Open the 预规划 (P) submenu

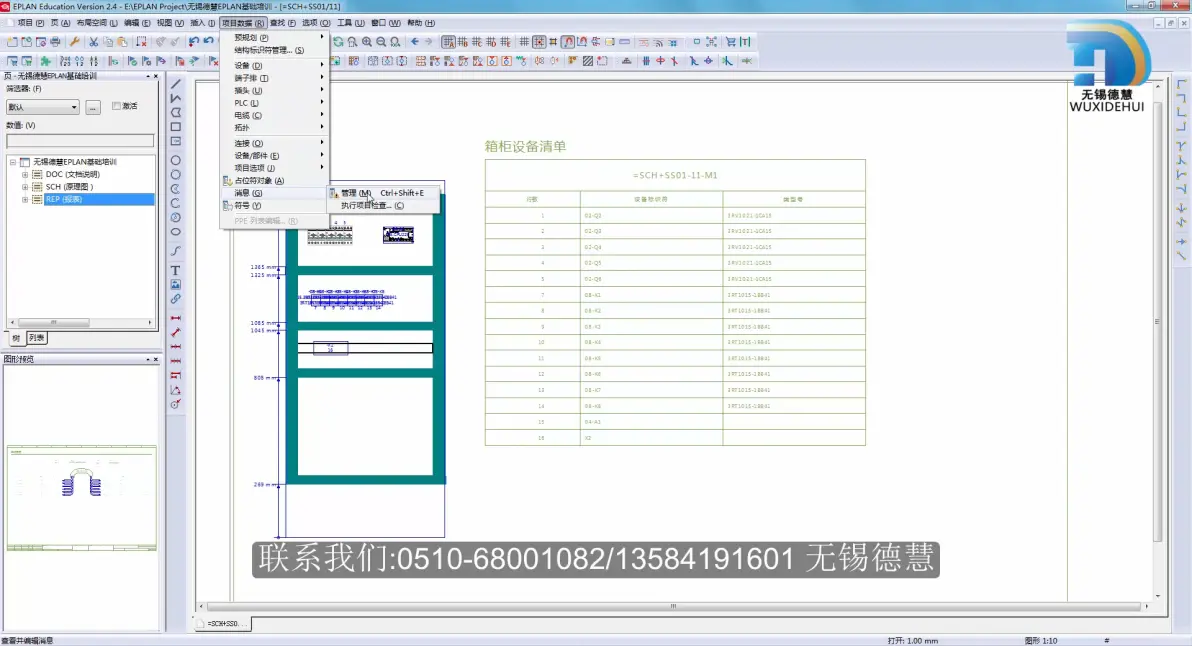274,37
